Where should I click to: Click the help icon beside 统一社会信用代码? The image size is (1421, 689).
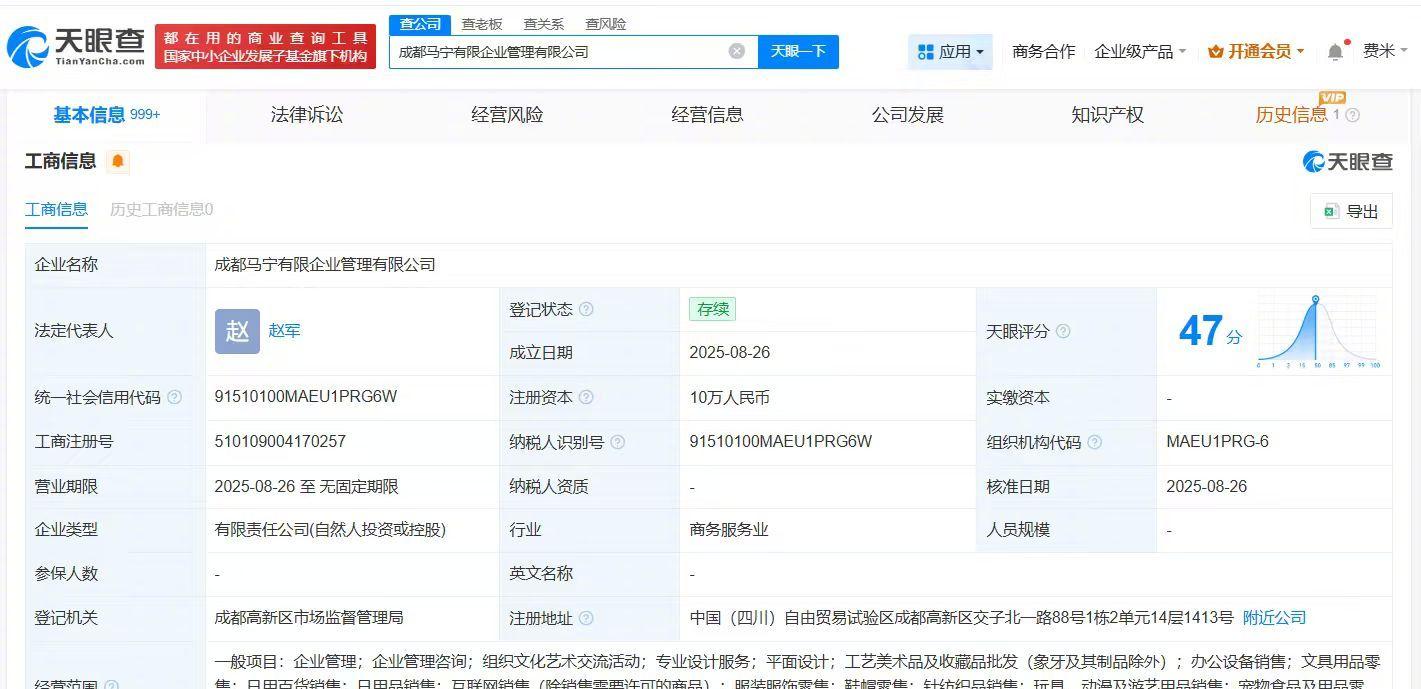click(175, 397)
